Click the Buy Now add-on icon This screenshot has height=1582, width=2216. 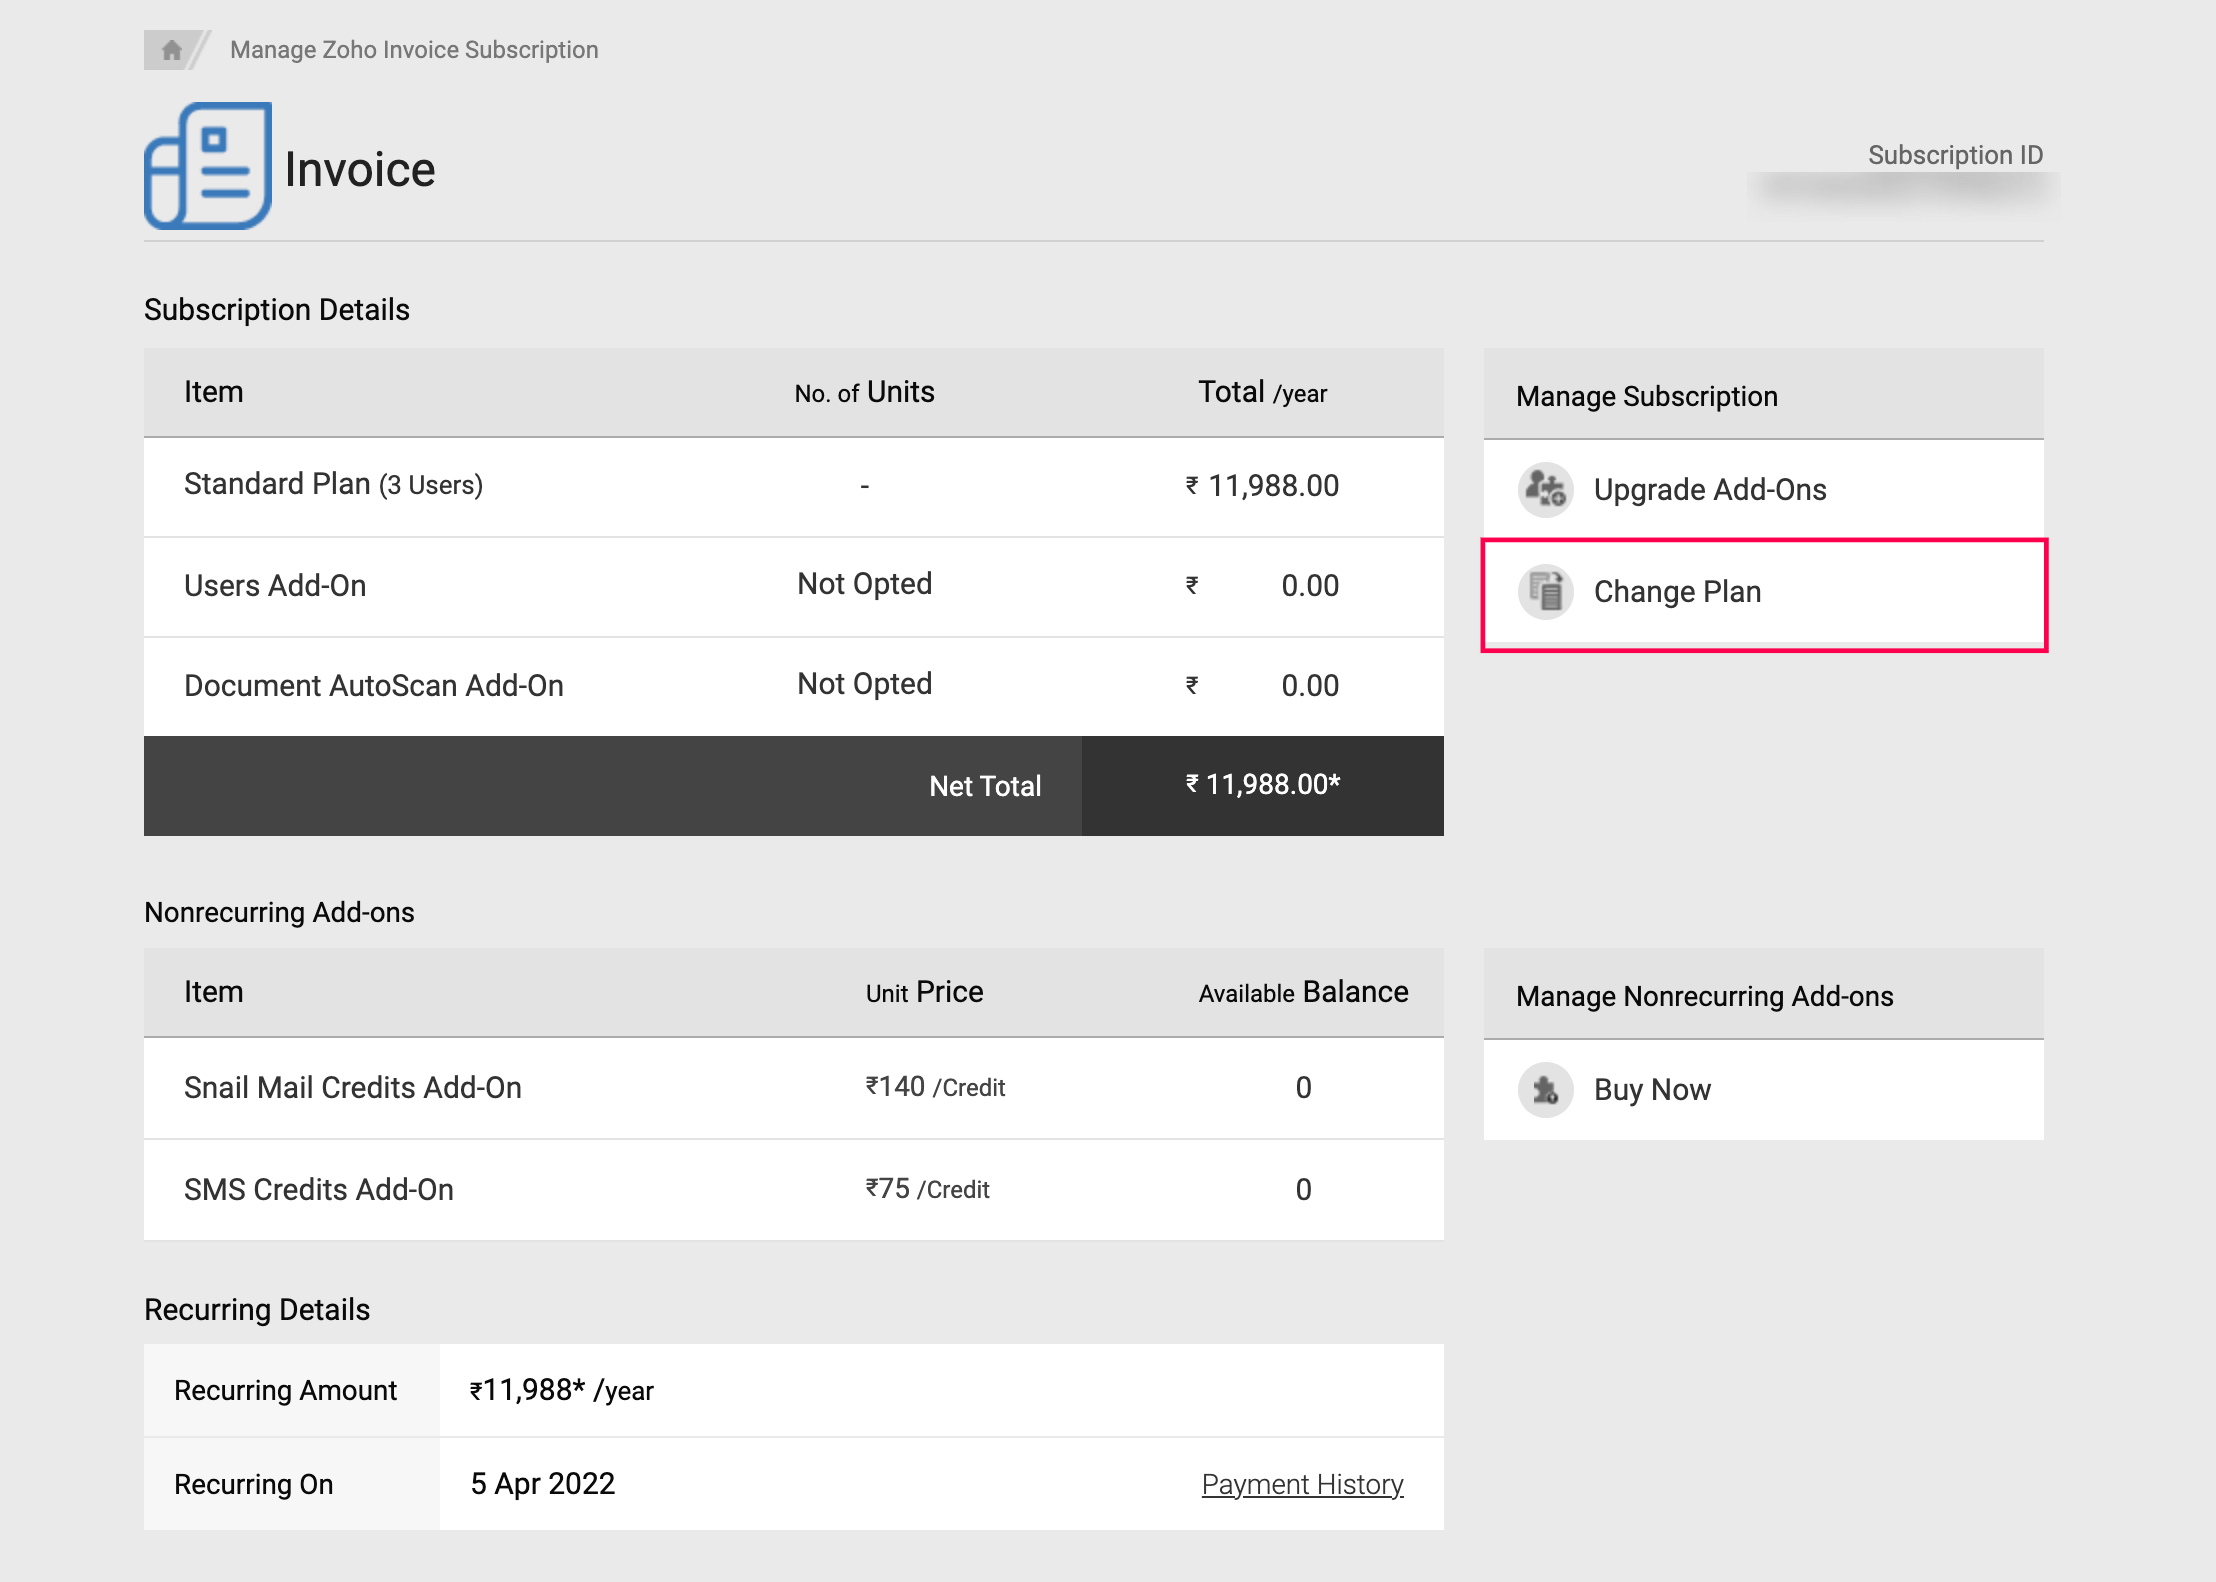[x=1545, y=1090]
